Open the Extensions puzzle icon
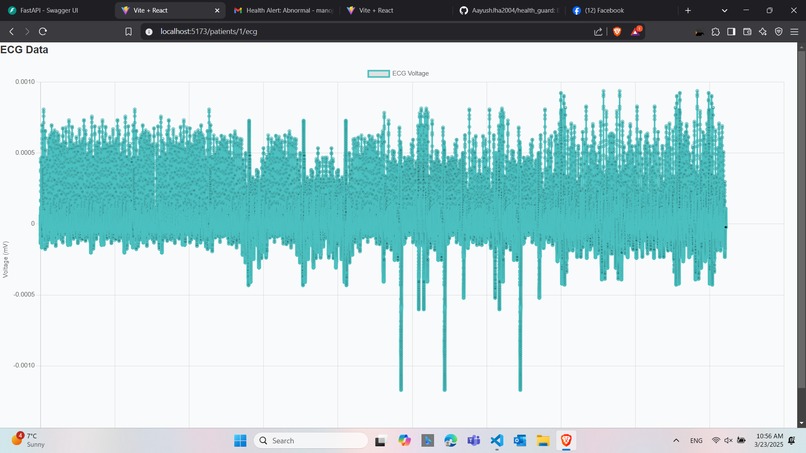806x453 pixels. 716,31
